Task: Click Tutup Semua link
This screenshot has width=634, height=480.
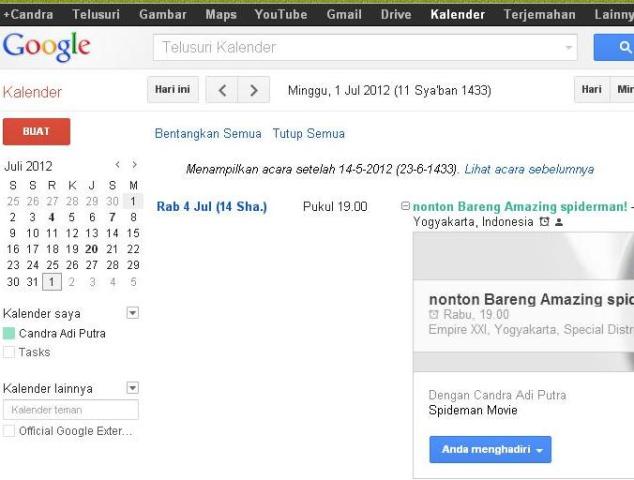Action: click(309, 133)
